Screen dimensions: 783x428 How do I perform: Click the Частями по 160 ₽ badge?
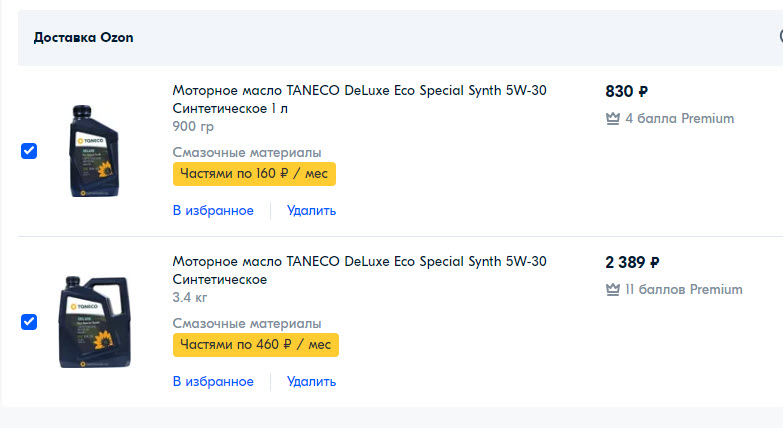click(254, 174)
